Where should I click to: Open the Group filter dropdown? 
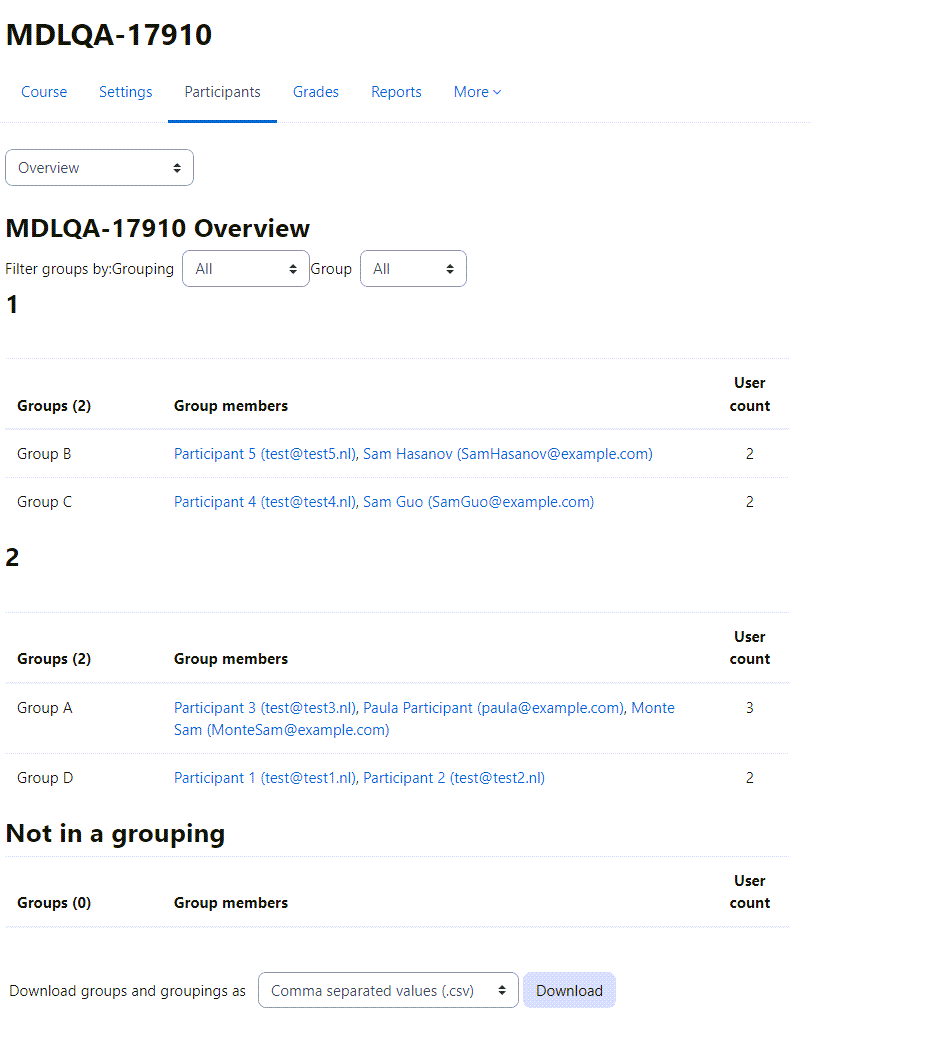[413, 269]
